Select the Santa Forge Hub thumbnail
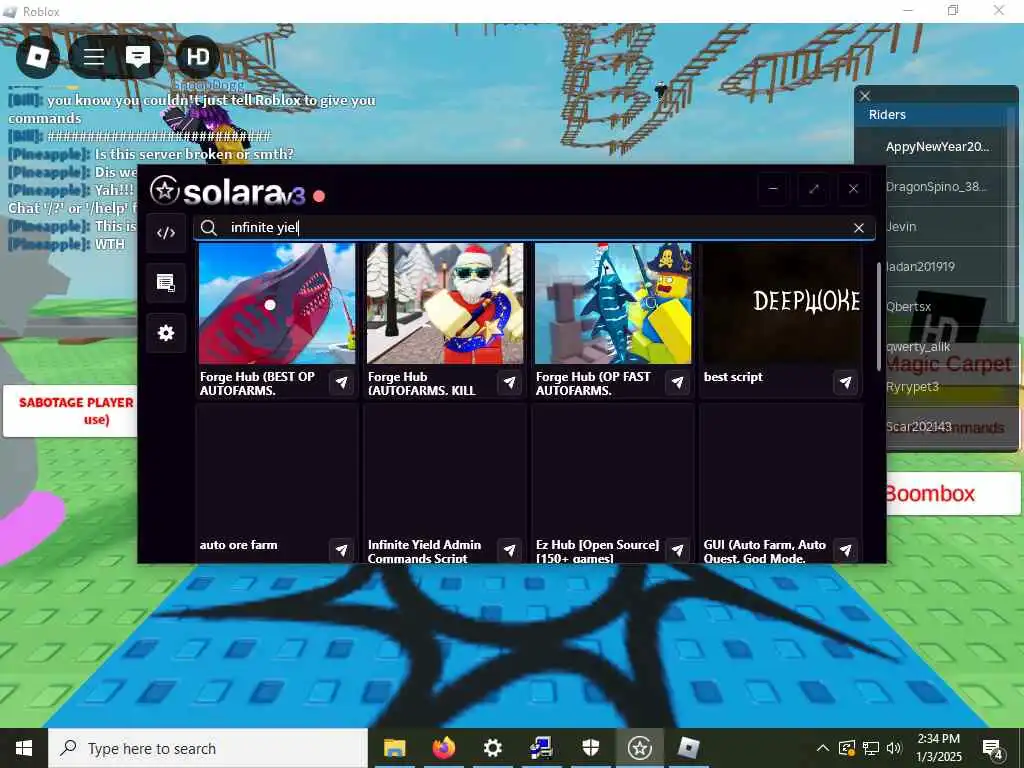The width and height of the screenshot is (1024, 768). 445,304
